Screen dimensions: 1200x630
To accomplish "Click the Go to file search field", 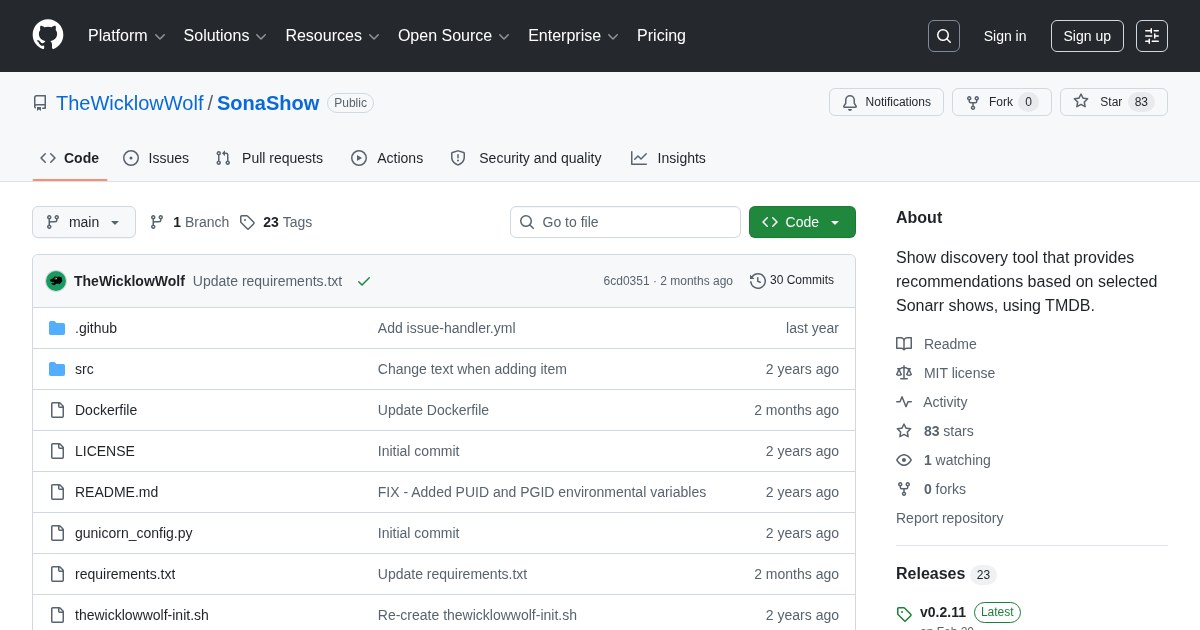I will pyautogui.click(x=625, y=222).
